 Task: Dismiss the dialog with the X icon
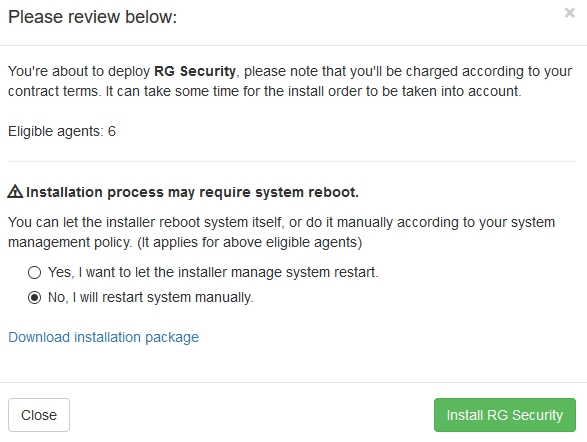pos(569,13)
